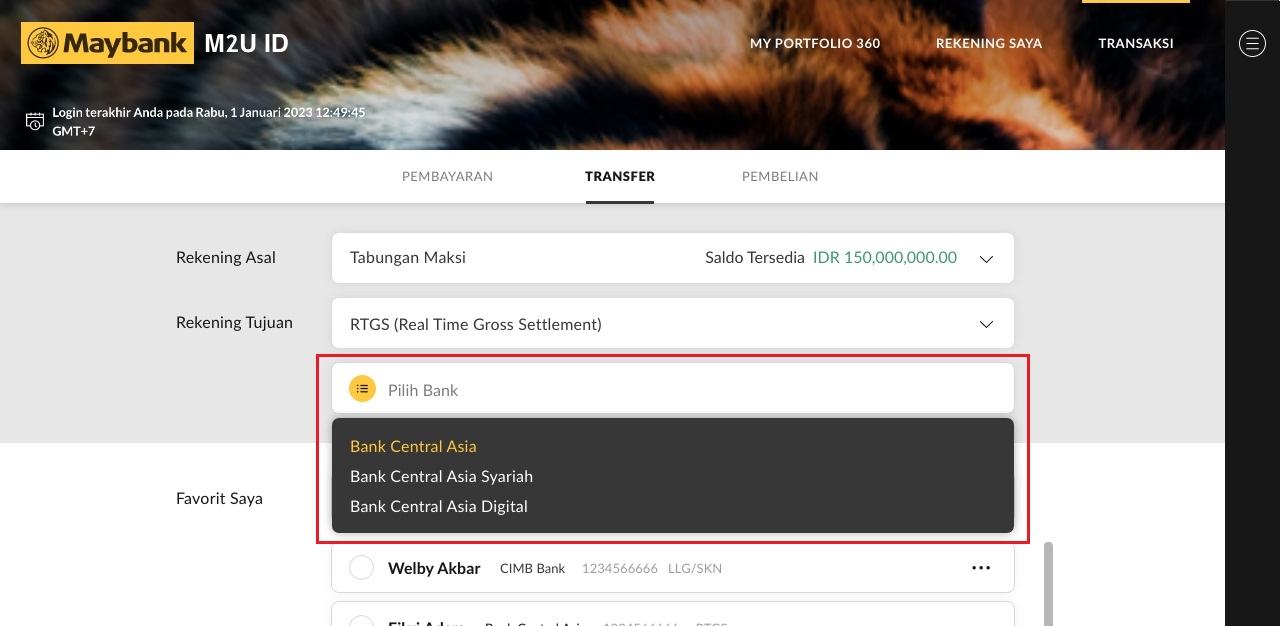1280x626 pixels.
Task: Choose Bank Central Asia from the list
Action: point(413,446)
